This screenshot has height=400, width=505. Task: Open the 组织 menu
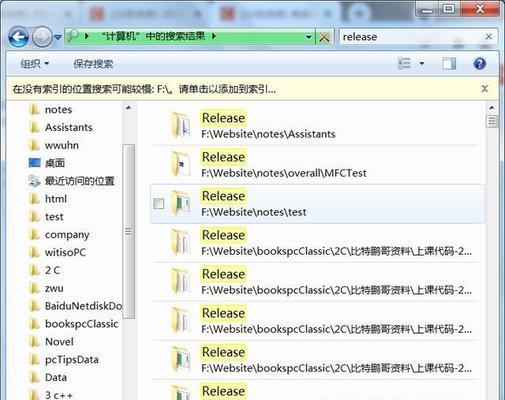click(x=35, y=64)
